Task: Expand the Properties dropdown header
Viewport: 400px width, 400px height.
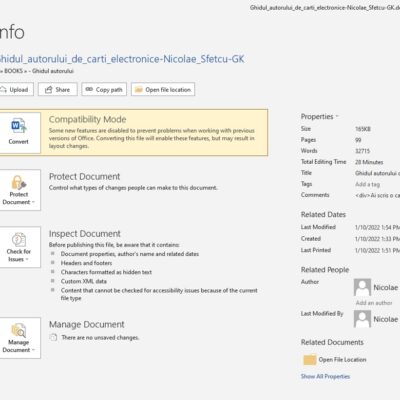Action: (x=319, y=116)
